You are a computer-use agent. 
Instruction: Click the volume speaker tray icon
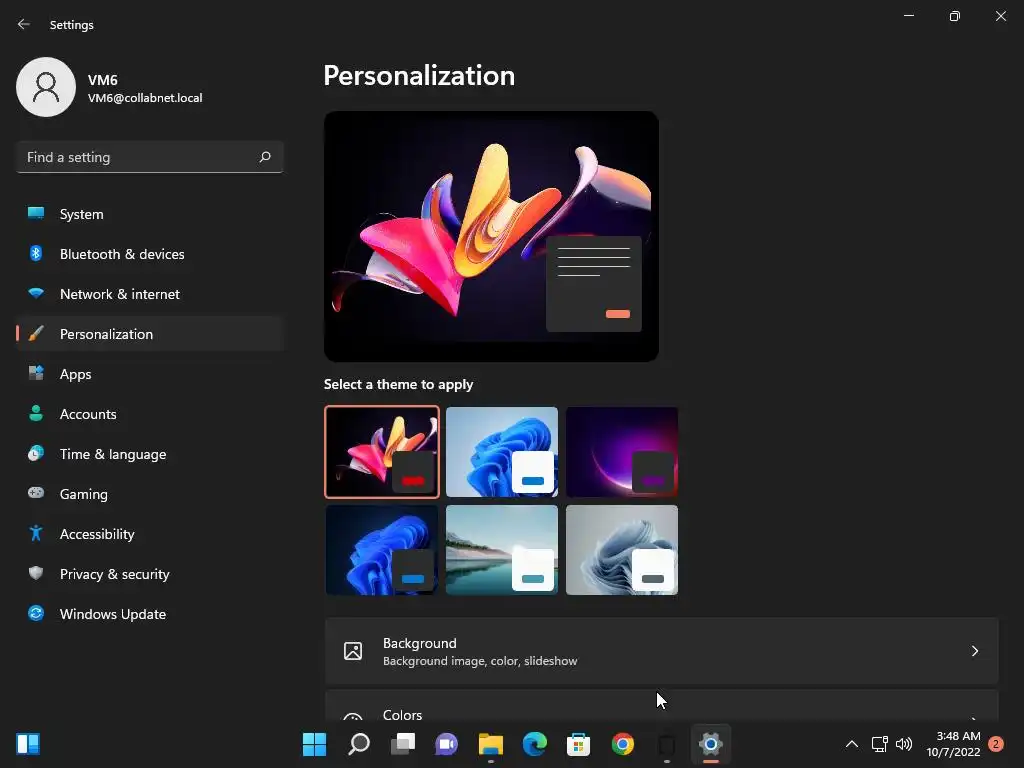click(904, 744)
